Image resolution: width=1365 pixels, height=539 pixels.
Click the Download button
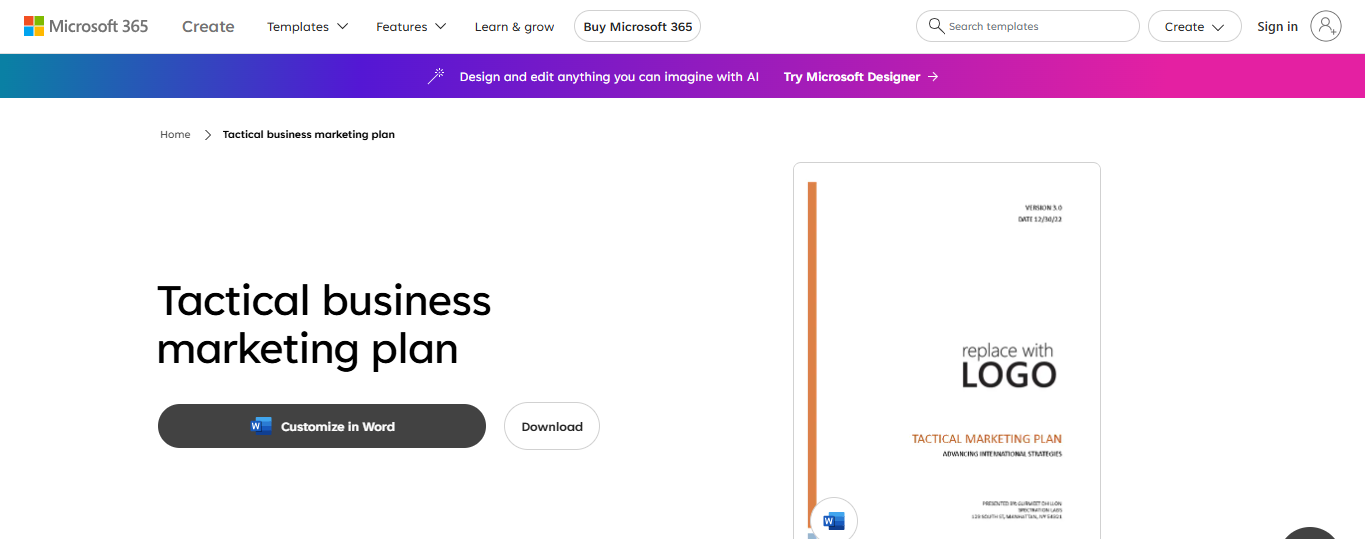click(x=552, y=426)
